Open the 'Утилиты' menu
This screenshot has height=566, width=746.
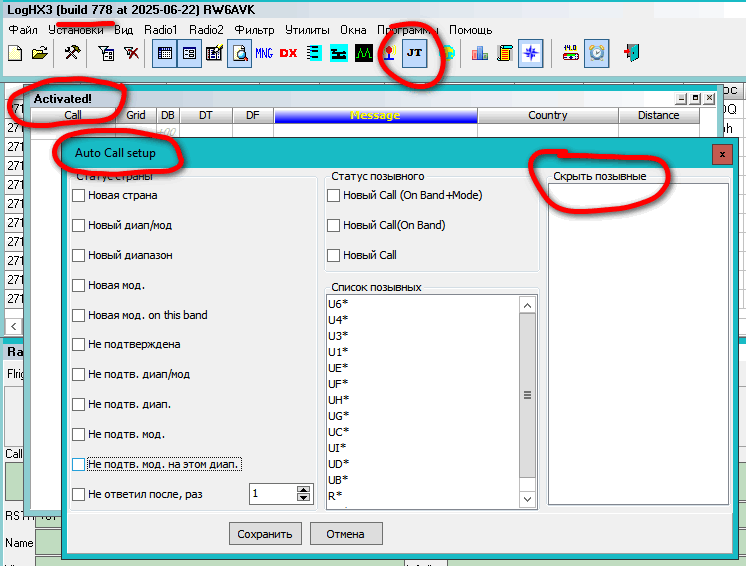(x=307, y=30)
